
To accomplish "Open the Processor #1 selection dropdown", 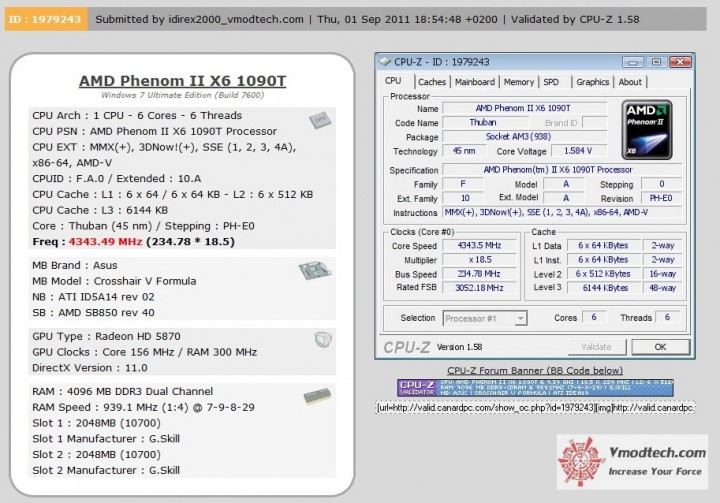I will [520, 318].
